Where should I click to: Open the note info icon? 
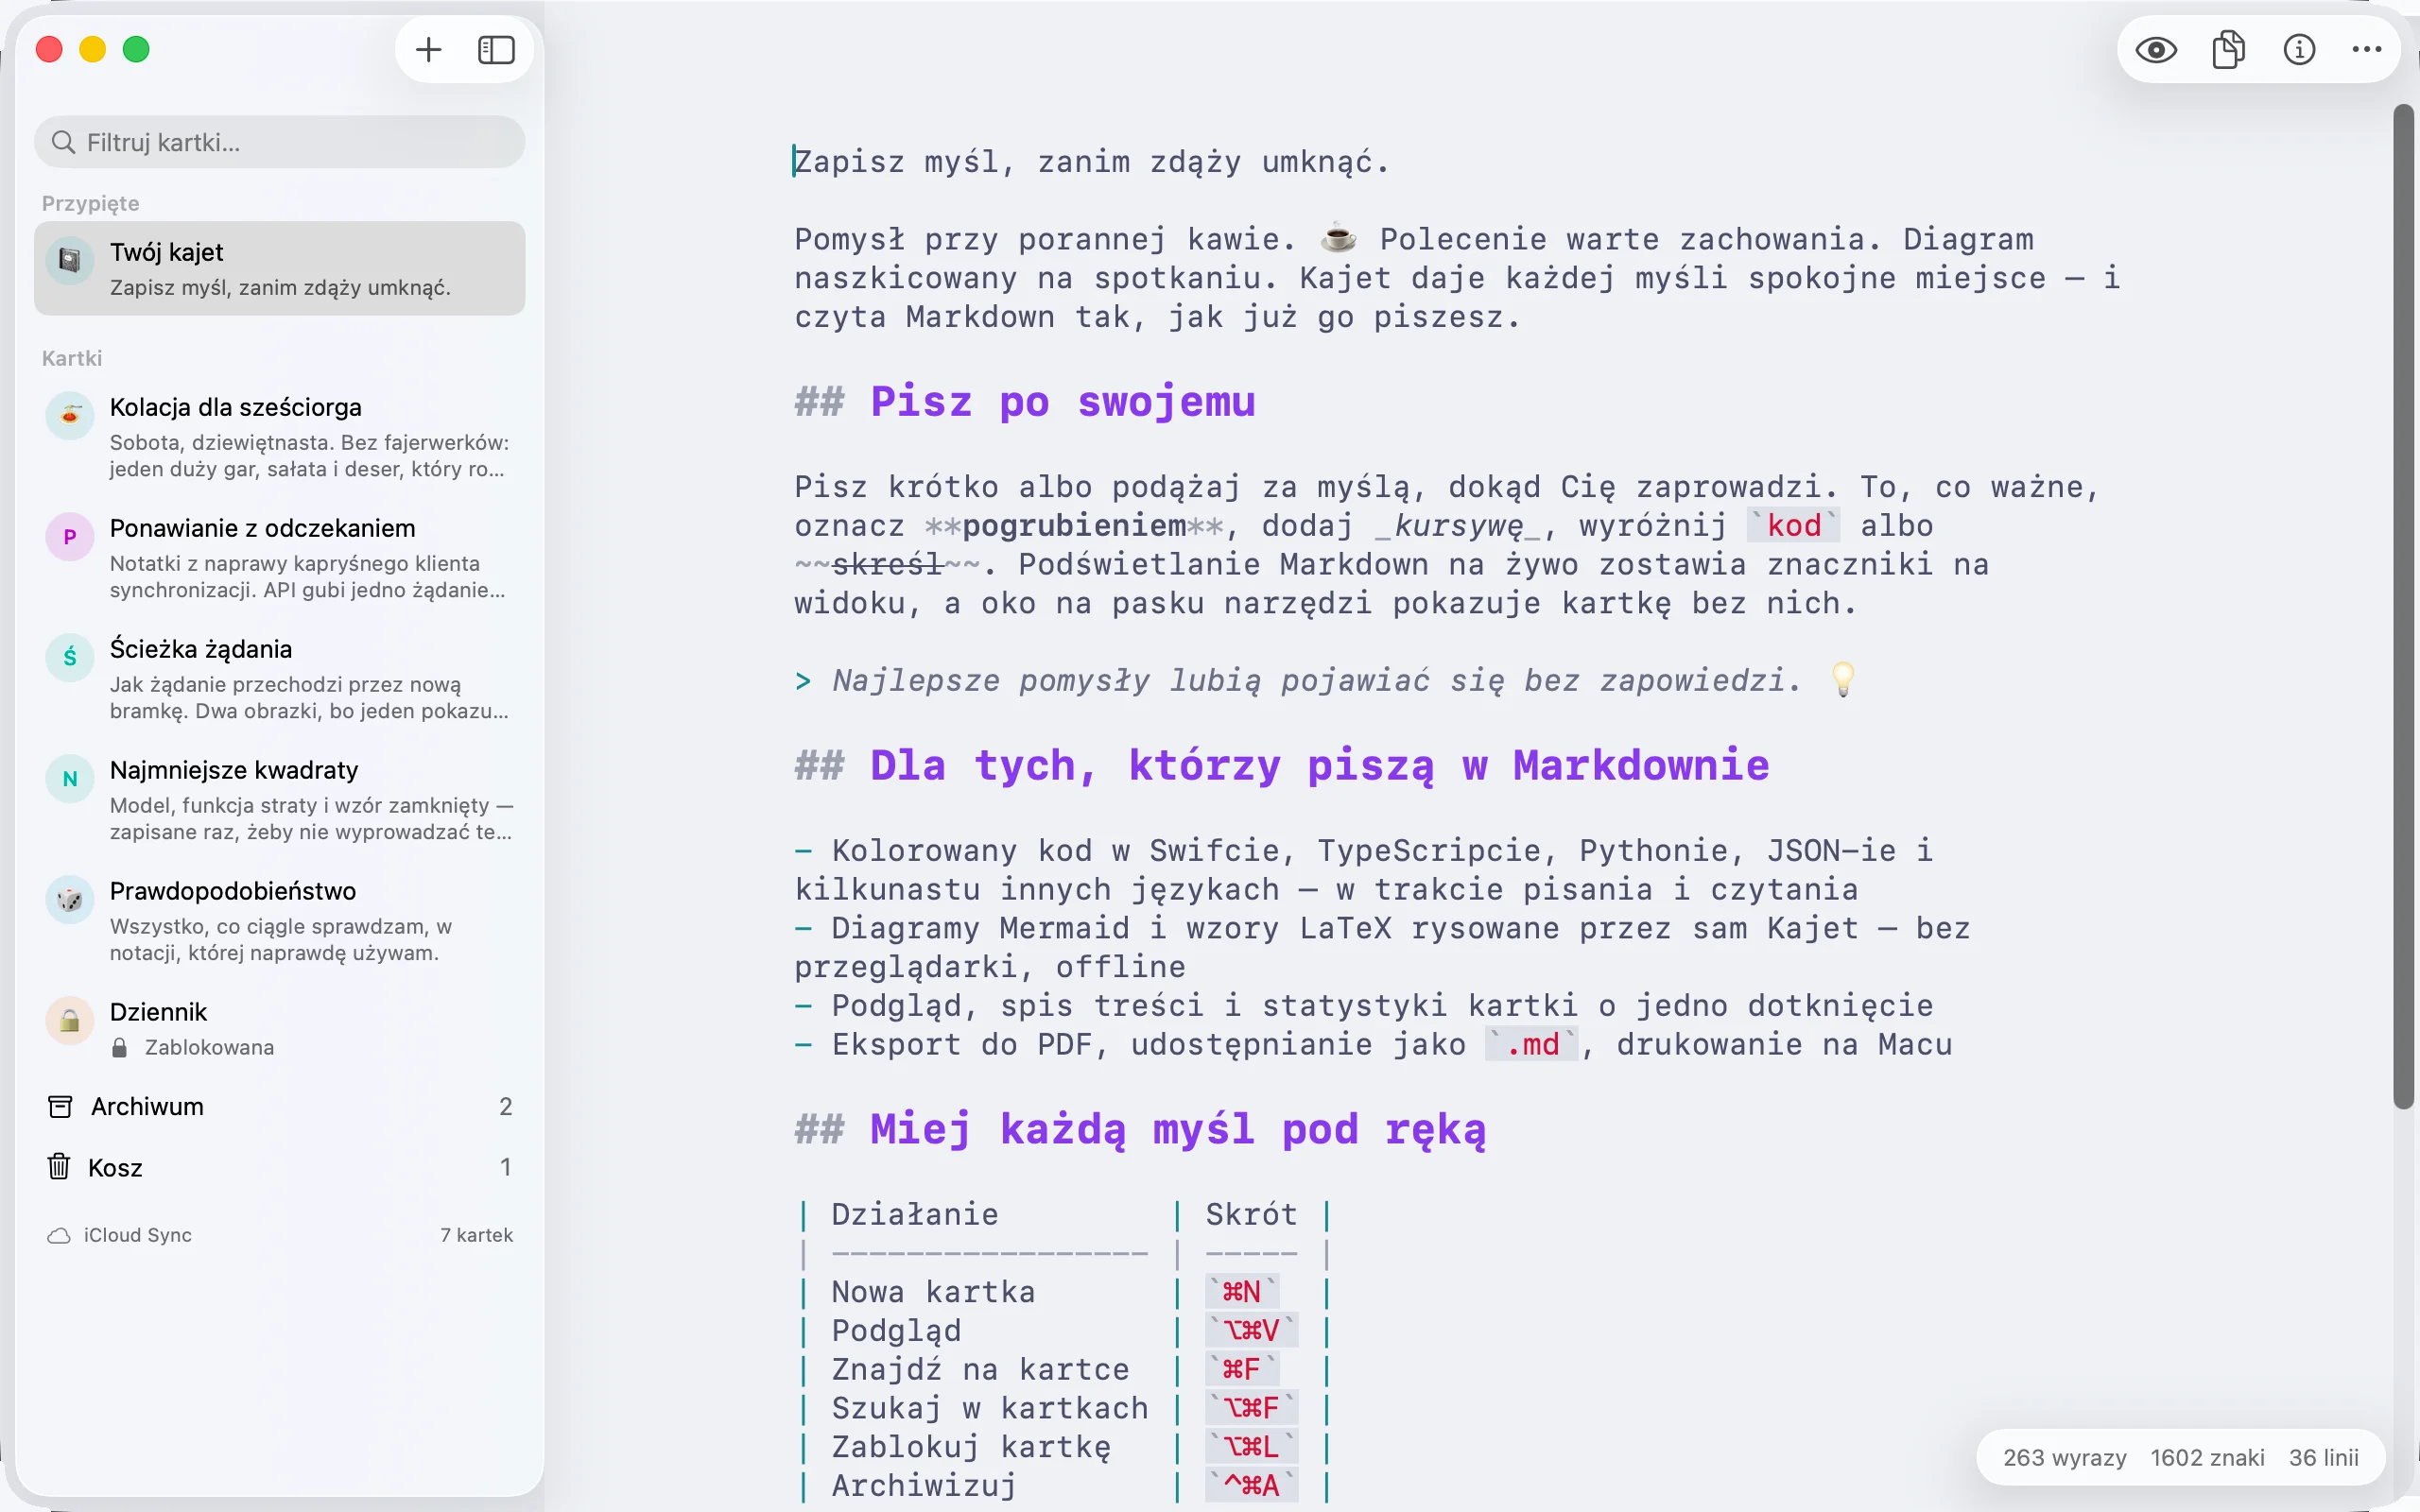pyautogui.click(x=2299, y=50)
